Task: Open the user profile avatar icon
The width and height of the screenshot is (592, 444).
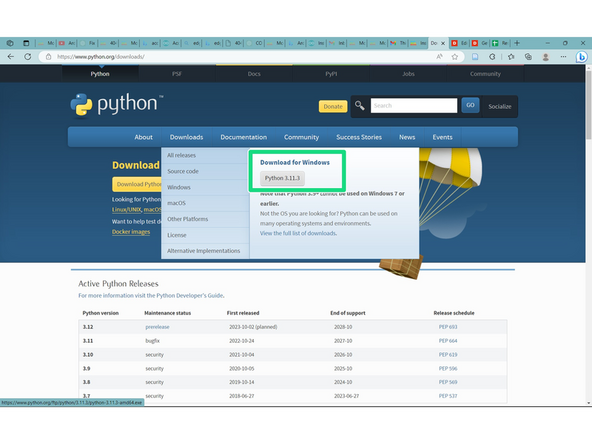Action: click(546, 57)
